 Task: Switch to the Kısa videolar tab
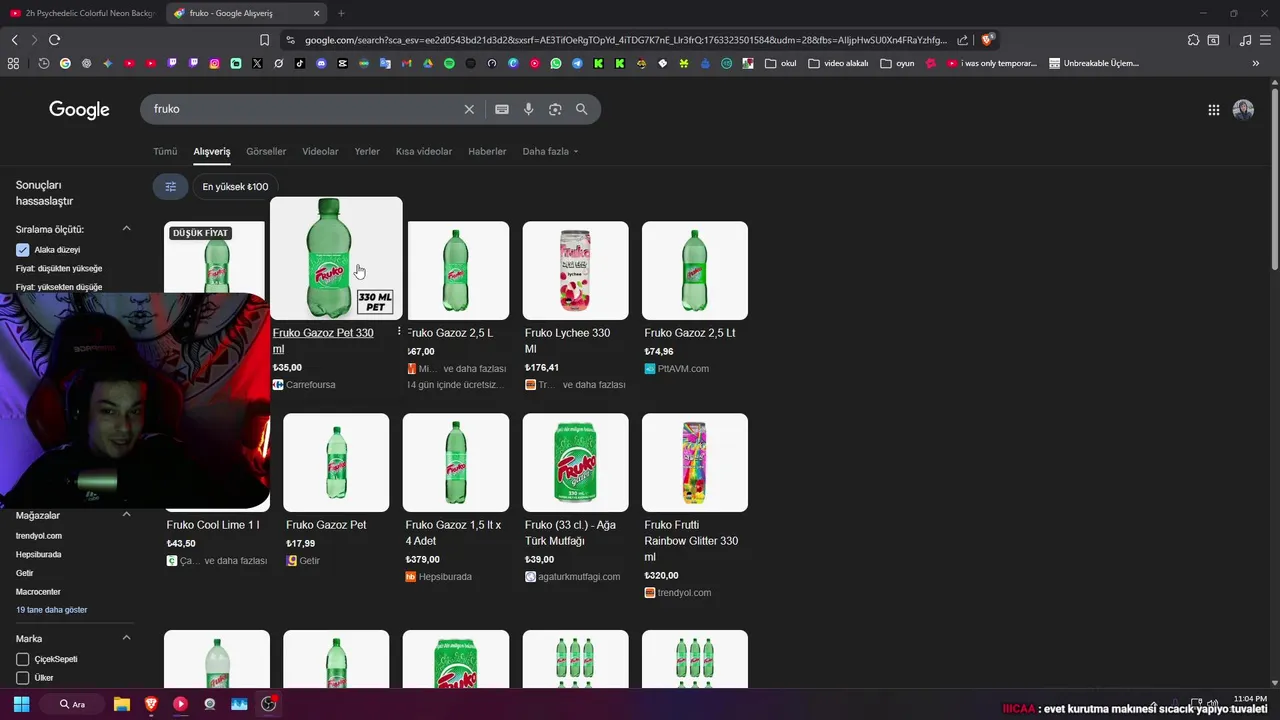click(424, 152)
